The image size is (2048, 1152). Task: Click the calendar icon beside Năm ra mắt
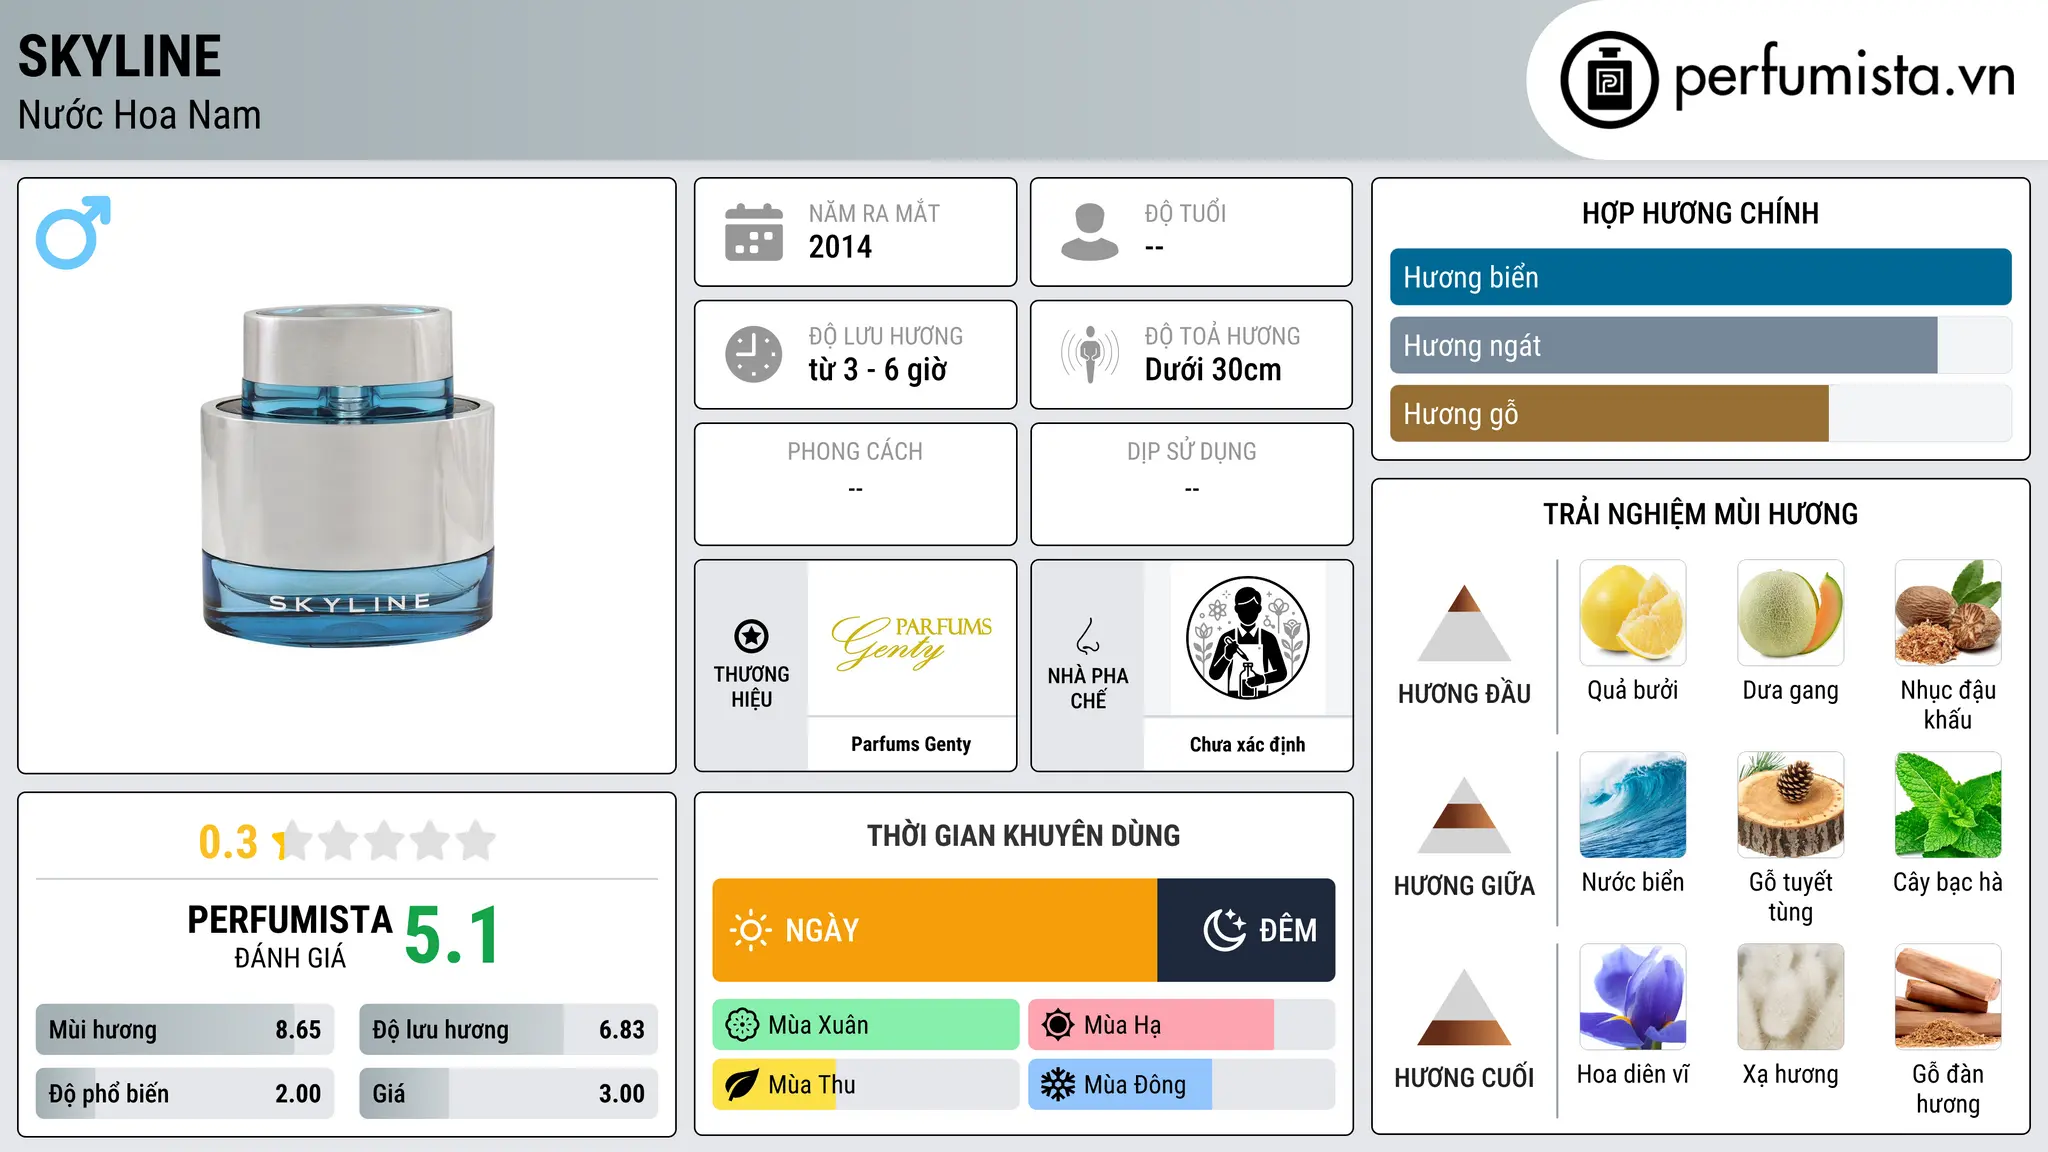click(754, 232)
